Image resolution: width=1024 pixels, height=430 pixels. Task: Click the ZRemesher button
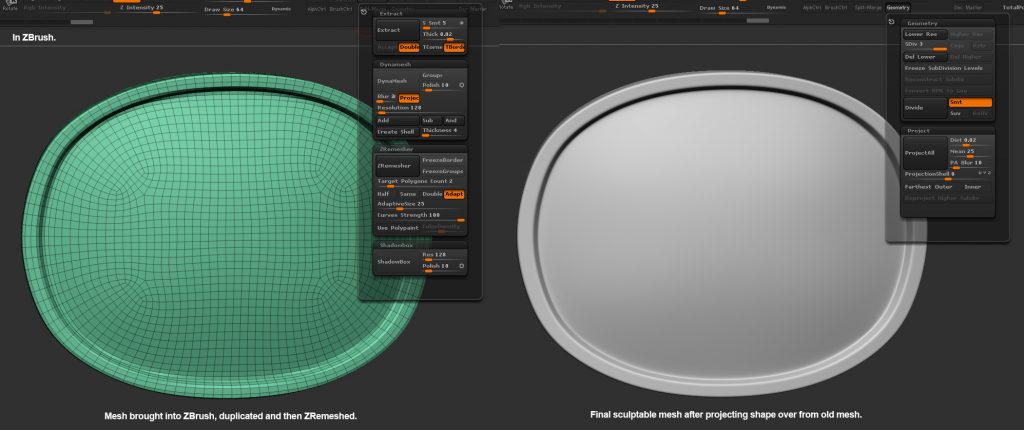397,166
